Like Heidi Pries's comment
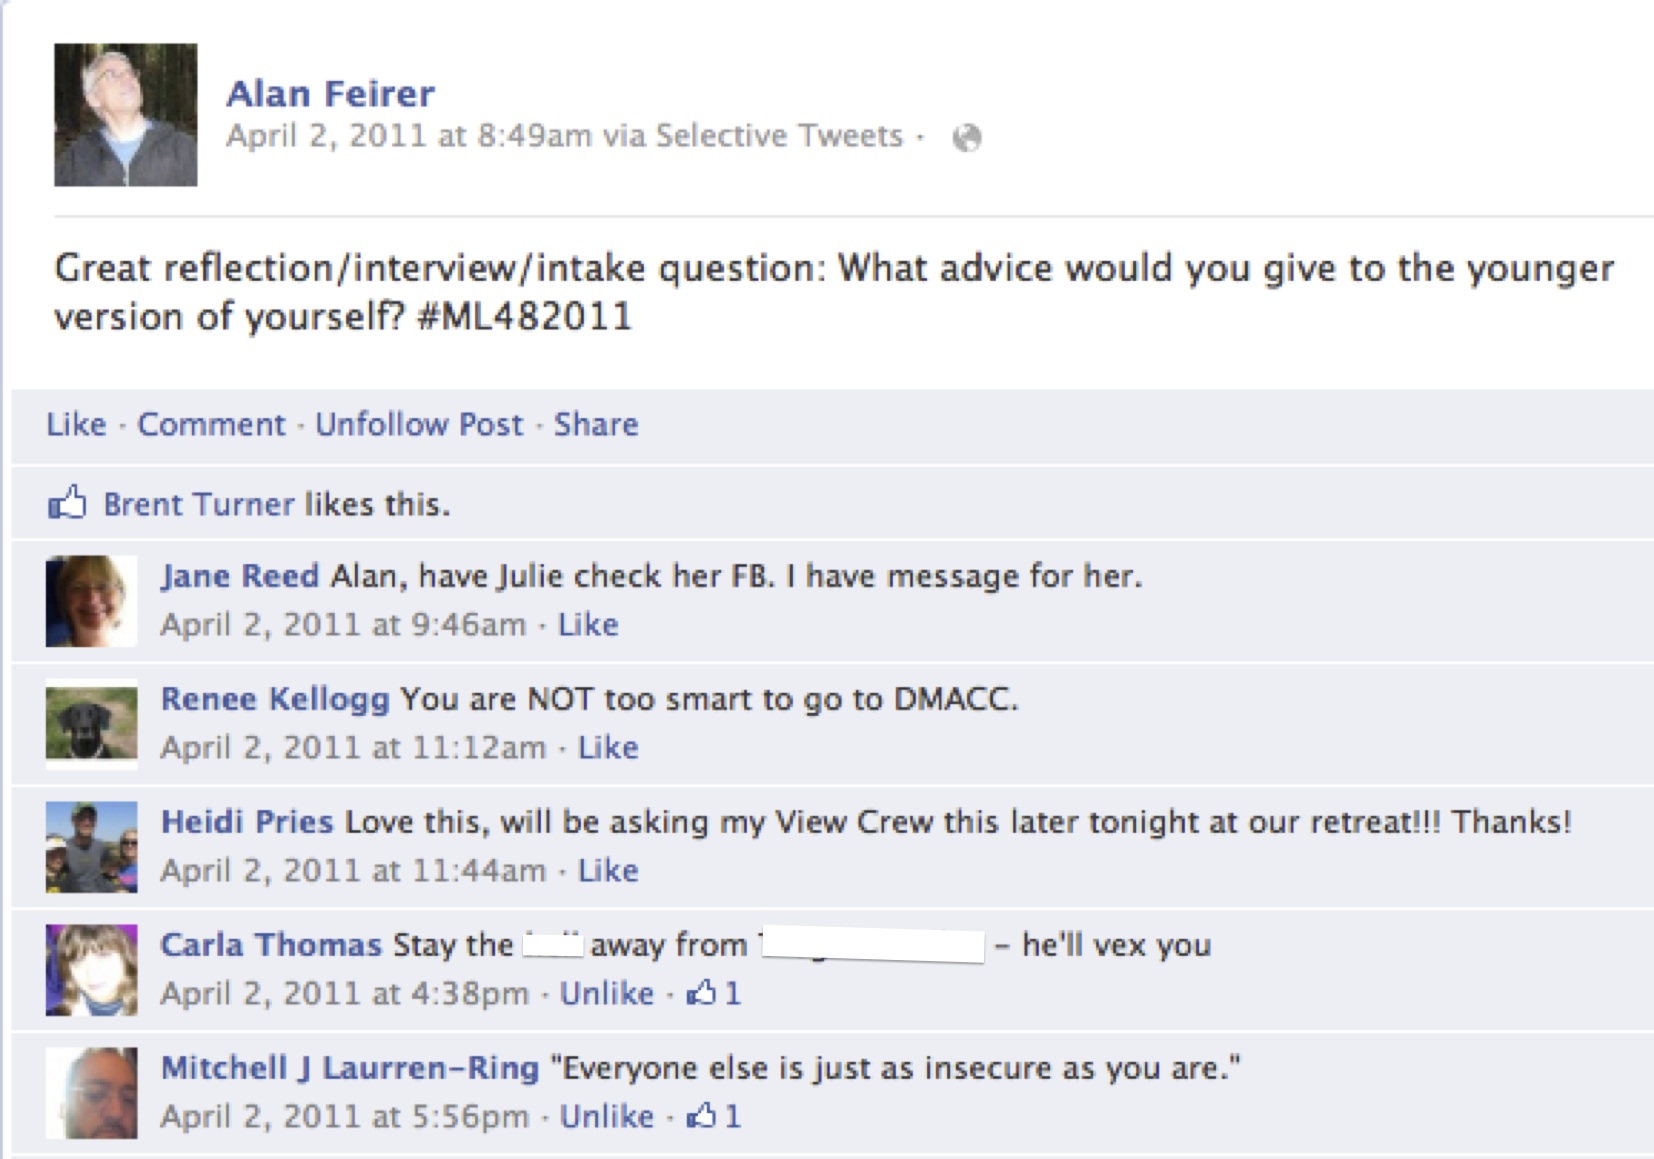 (x=608, y=871)
